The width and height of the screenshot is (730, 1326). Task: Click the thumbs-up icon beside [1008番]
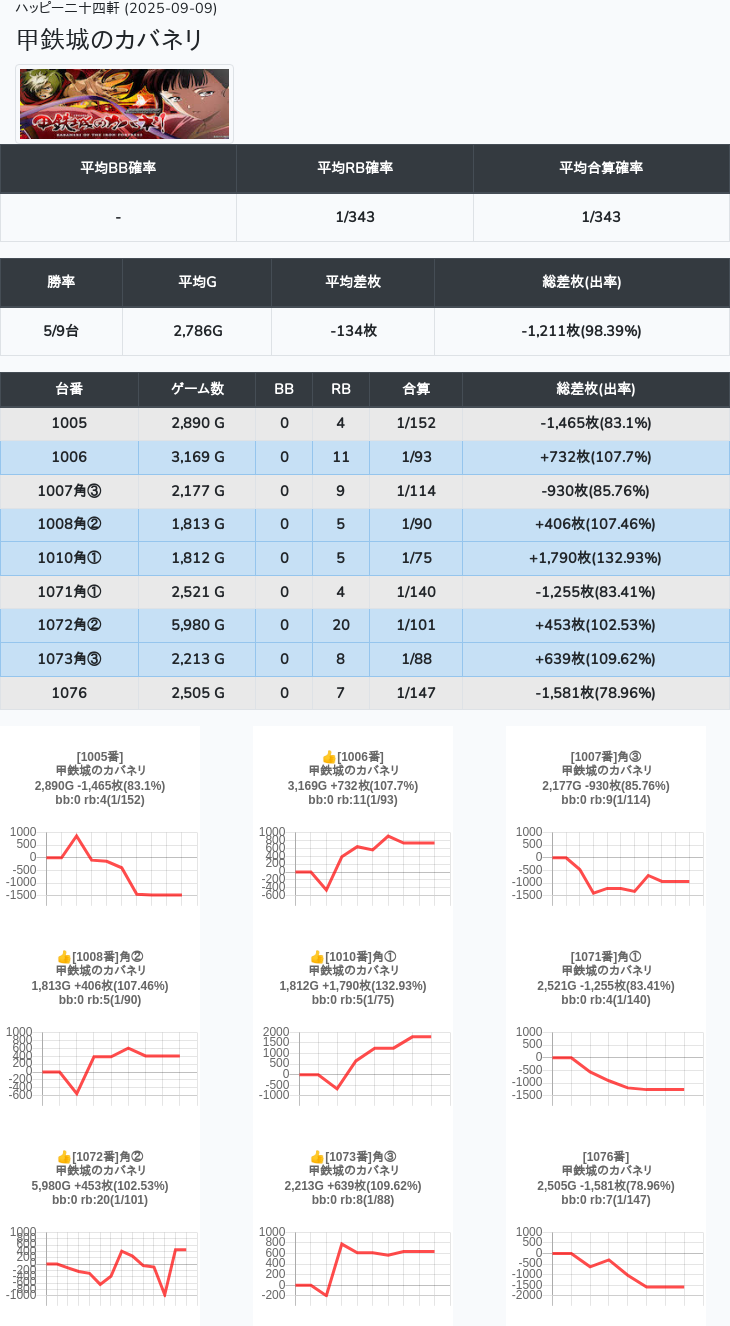(x=64, y=957)
